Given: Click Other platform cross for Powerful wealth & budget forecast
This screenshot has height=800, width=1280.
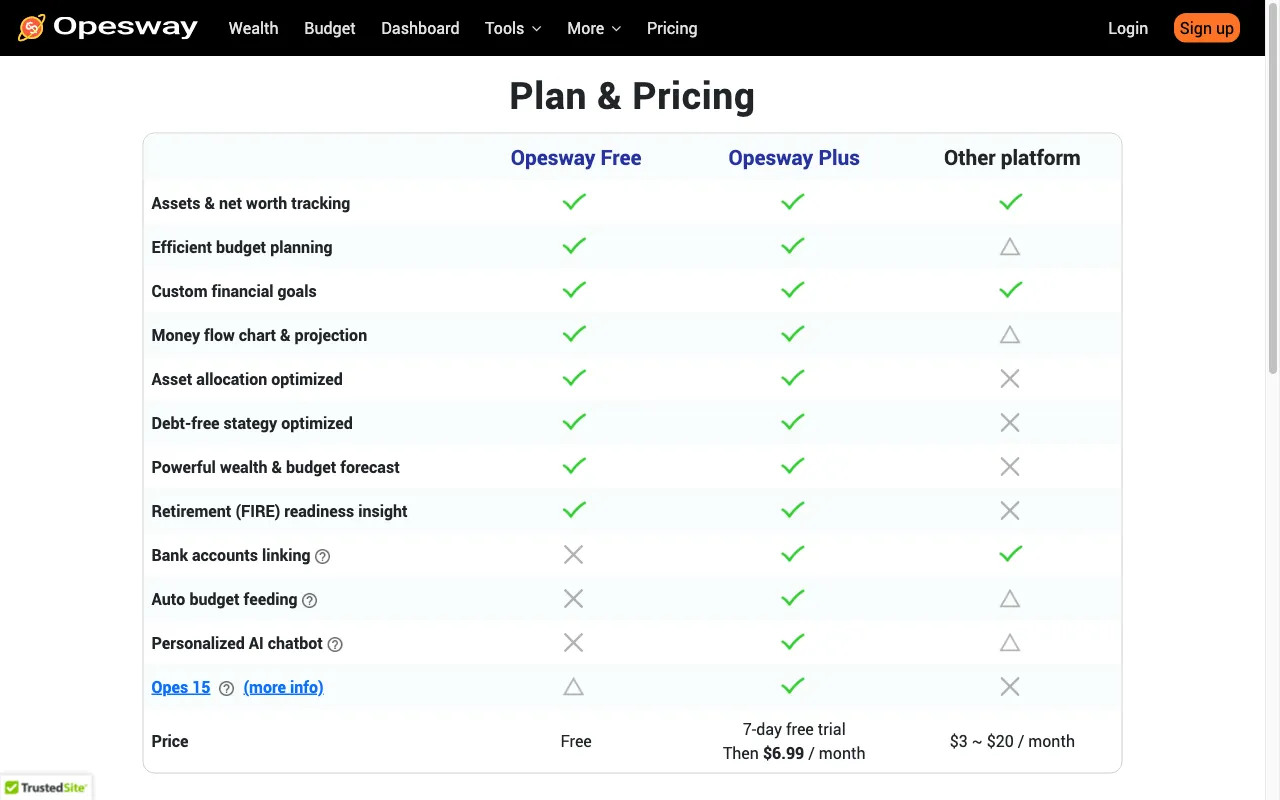Looking at the screenshot, I should click(x=1010, y=466).
